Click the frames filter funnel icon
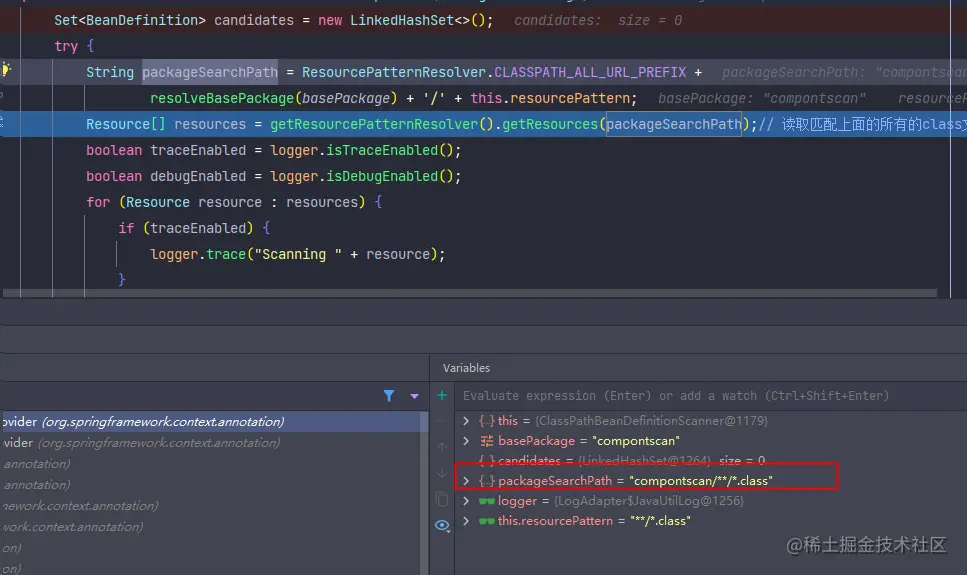 coord(389,395)
